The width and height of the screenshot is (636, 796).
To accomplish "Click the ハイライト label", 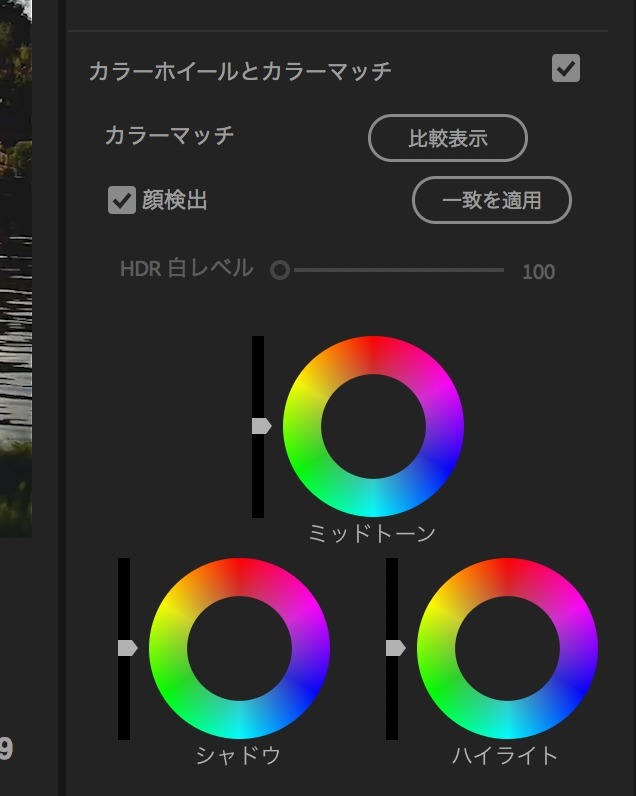I will 505,755.
